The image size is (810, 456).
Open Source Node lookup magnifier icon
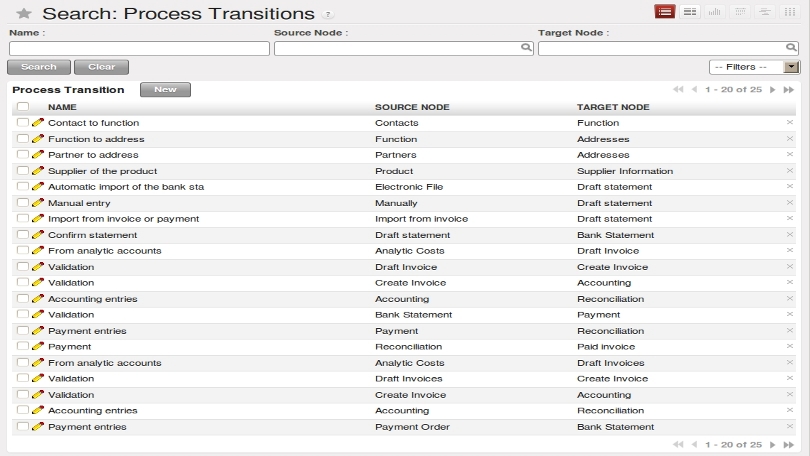click(x=526, y=48)
